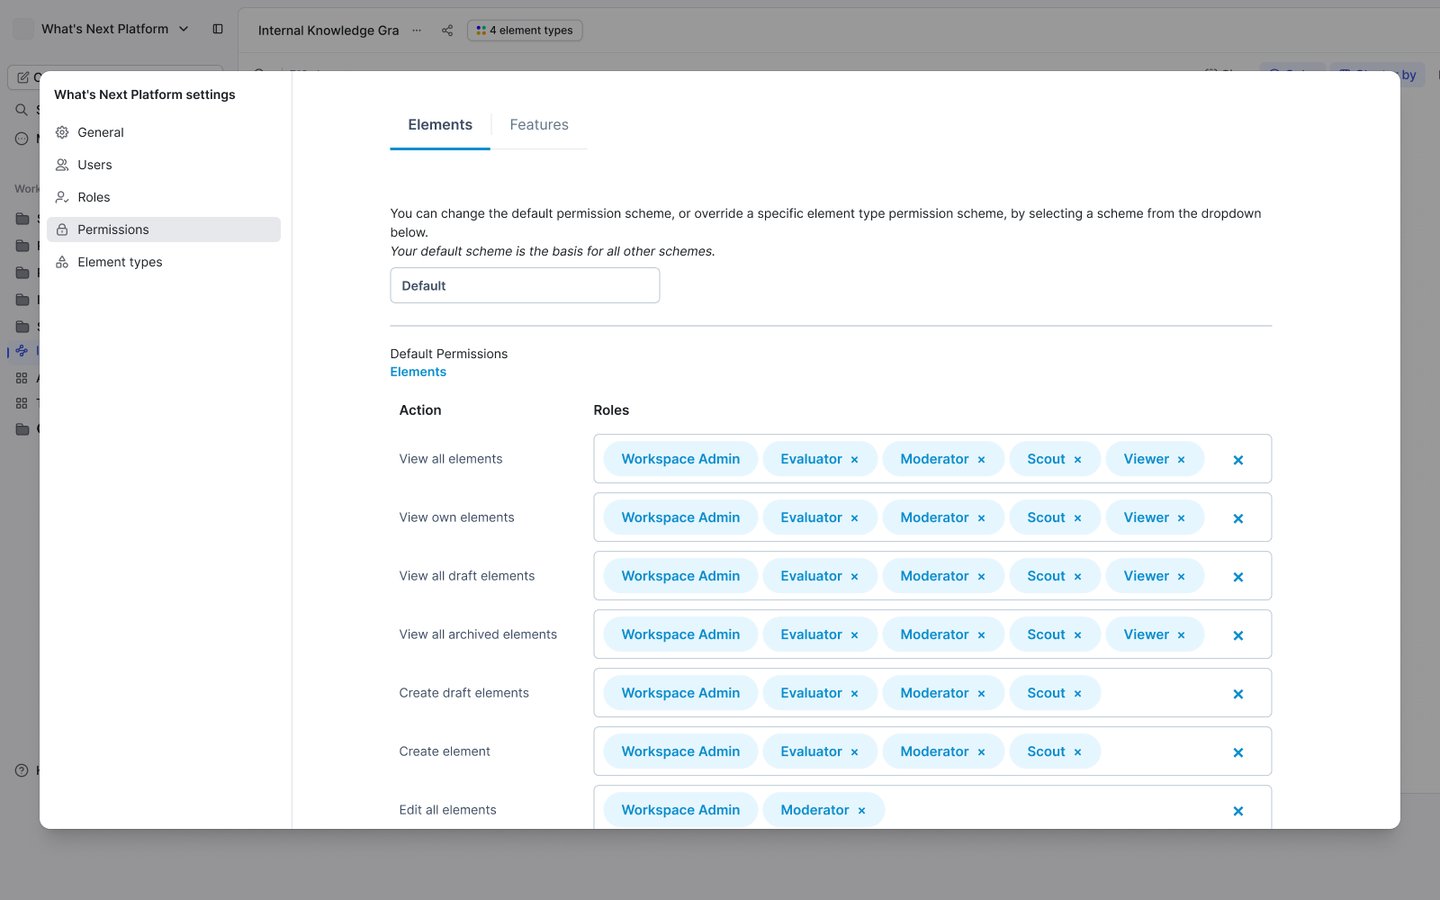Select Permissions in settings sidebar
The width and height of the screenshot is (1440, 900).
pos(163,230)
